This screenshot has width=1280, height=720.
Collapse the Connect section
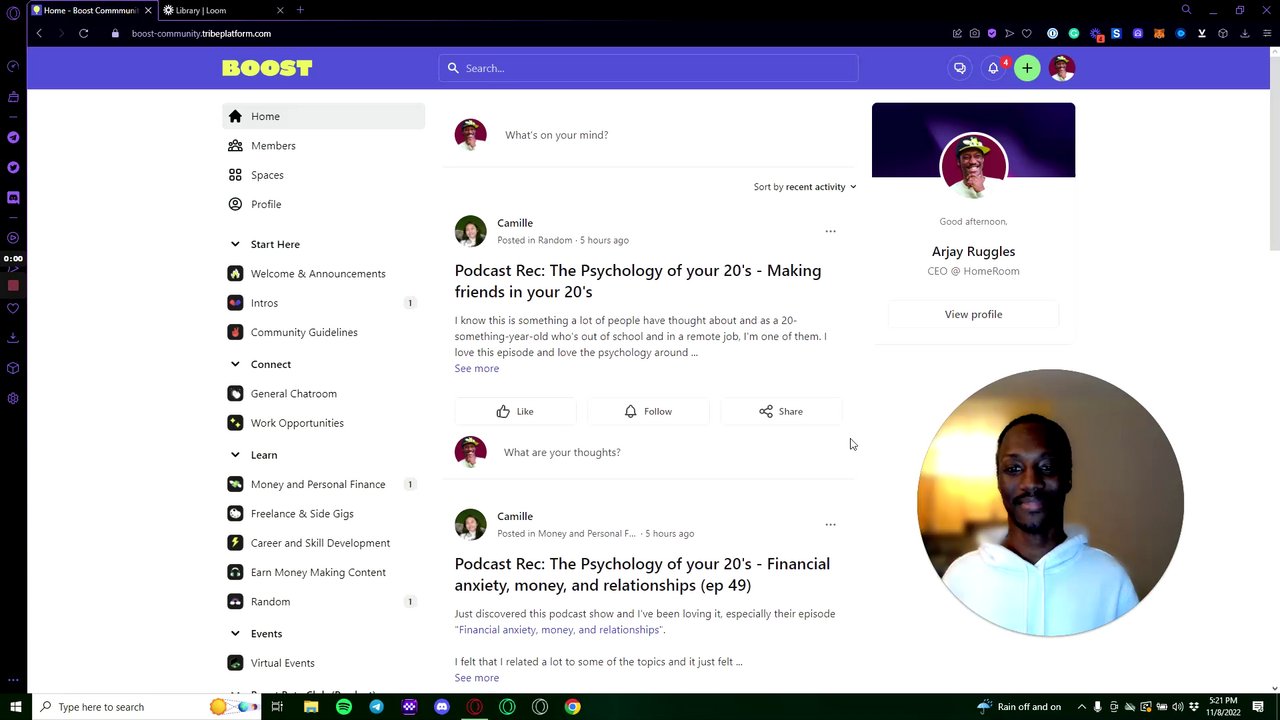(235, 364)
